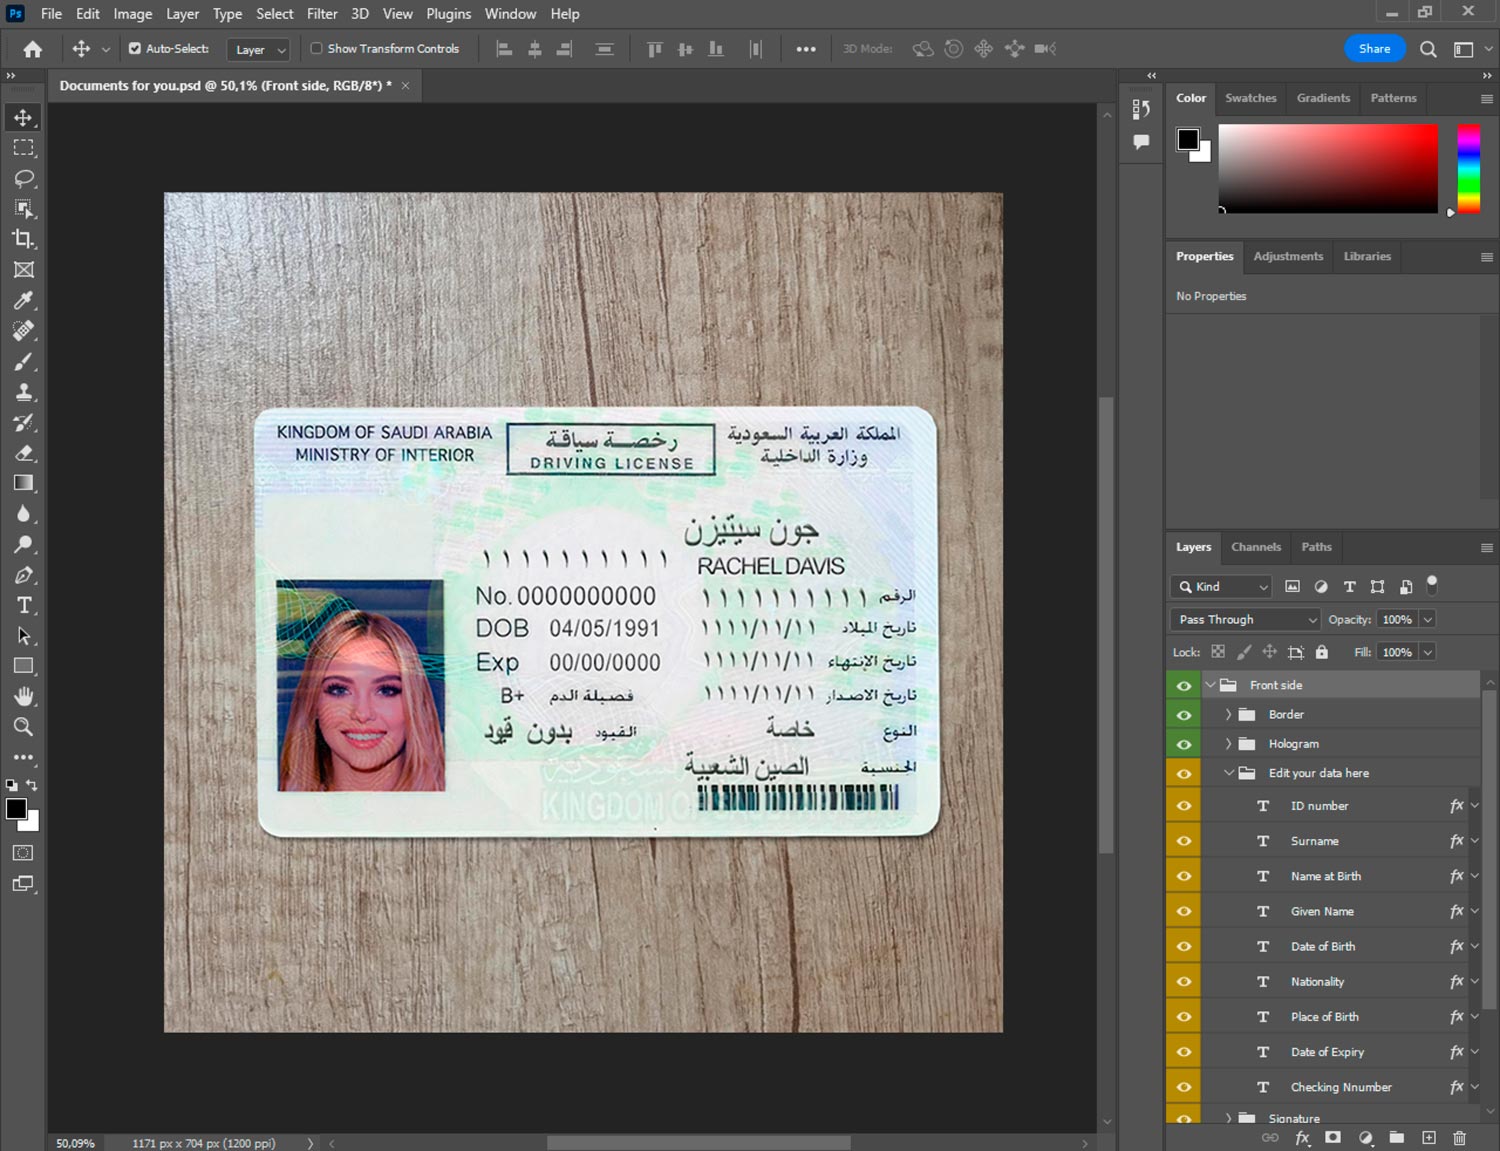The height and width of the screenshot is (1151, 1500).
Task: Select the Lasso tool
Action: tap(24, 178)
